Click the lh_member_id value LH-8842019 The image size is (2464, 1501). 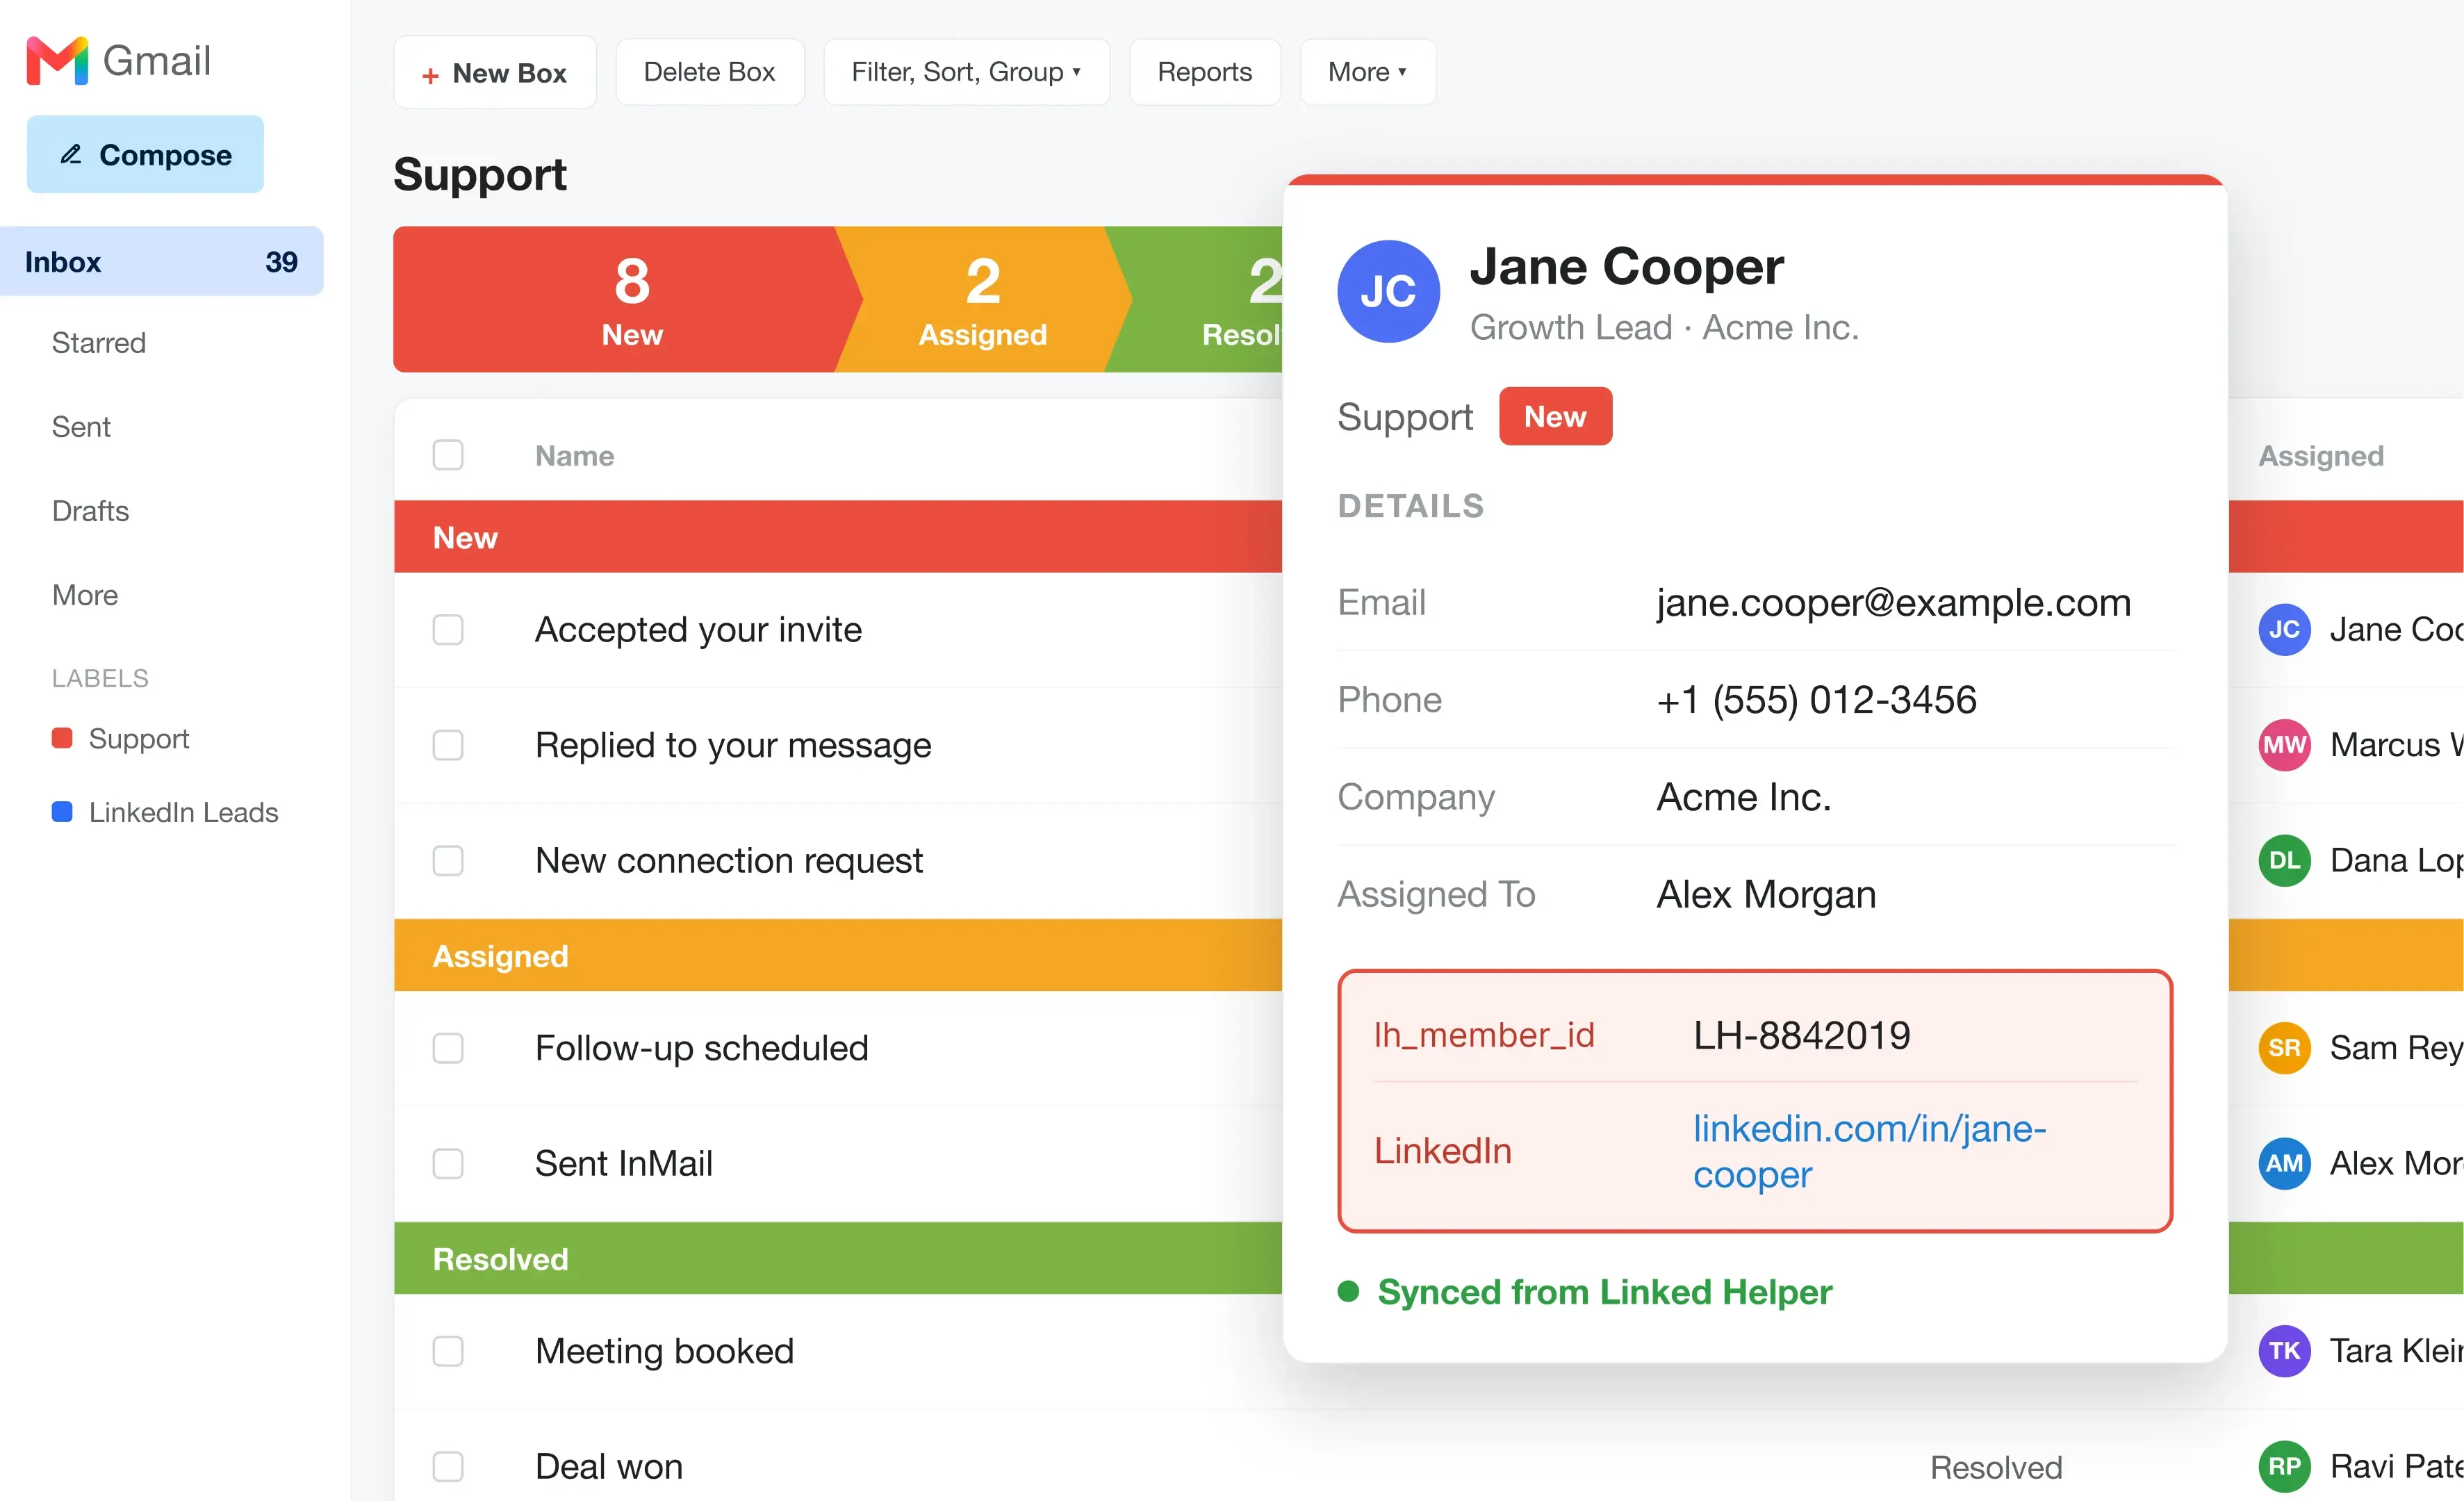point(1801,1036)
